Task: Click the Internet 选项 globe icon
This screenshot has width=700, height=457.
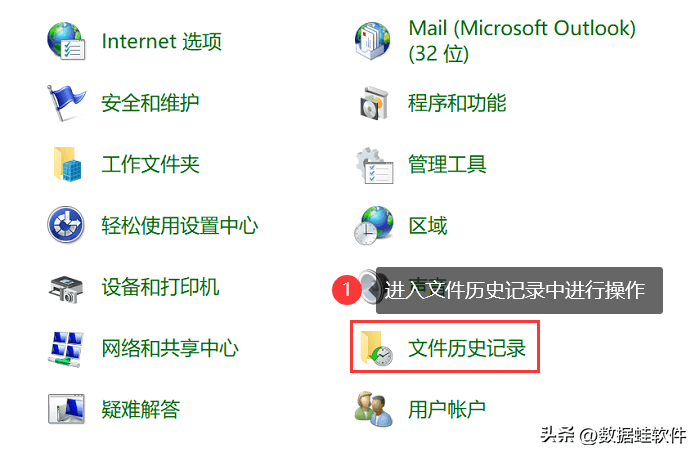Action: coord(66,41)
